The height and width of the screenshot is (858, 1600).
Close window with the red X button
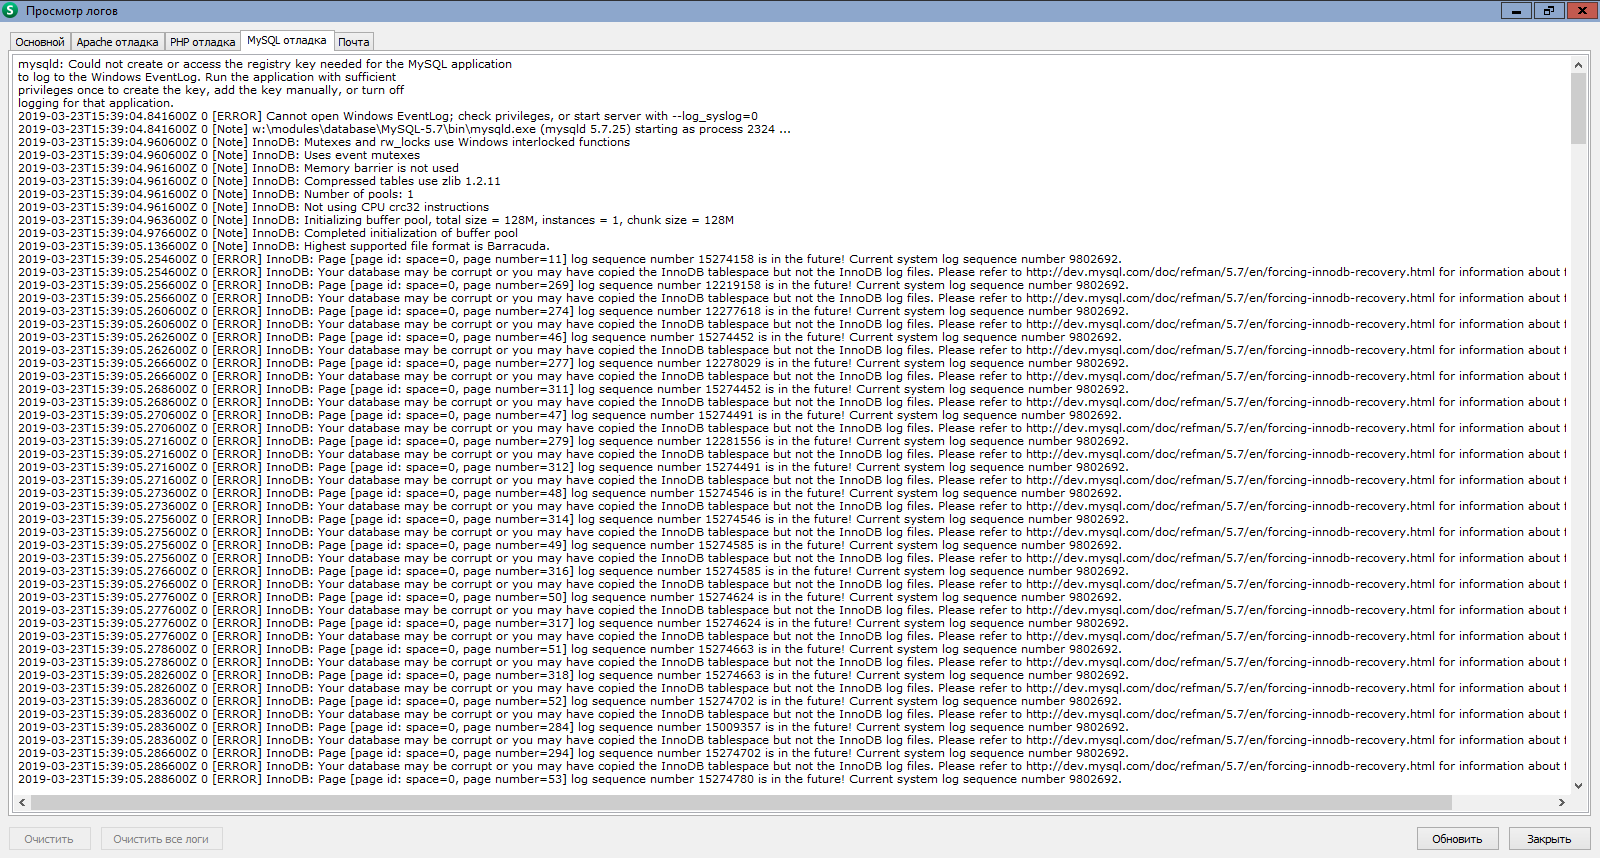[1582, 10]
